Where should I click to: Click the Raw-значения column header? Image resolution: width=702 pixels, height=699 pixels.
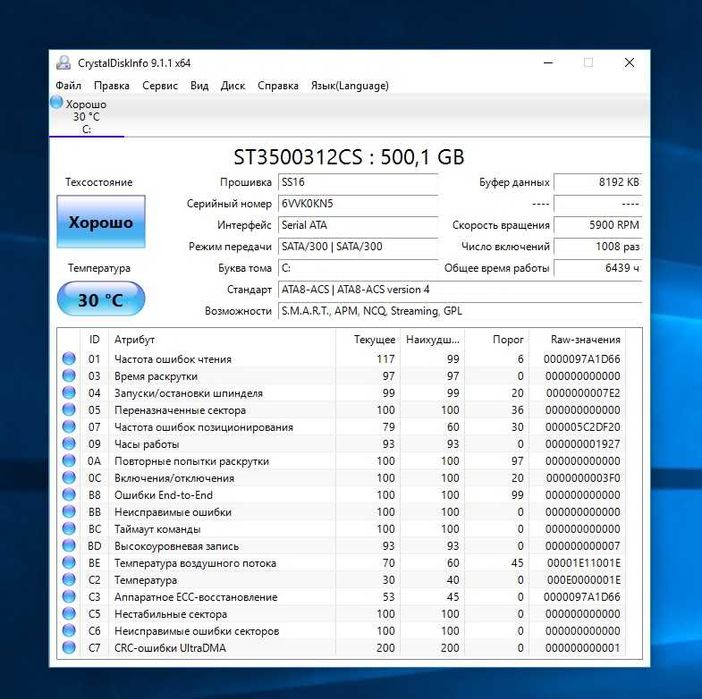pyautogui.click(x=578, y=339)
